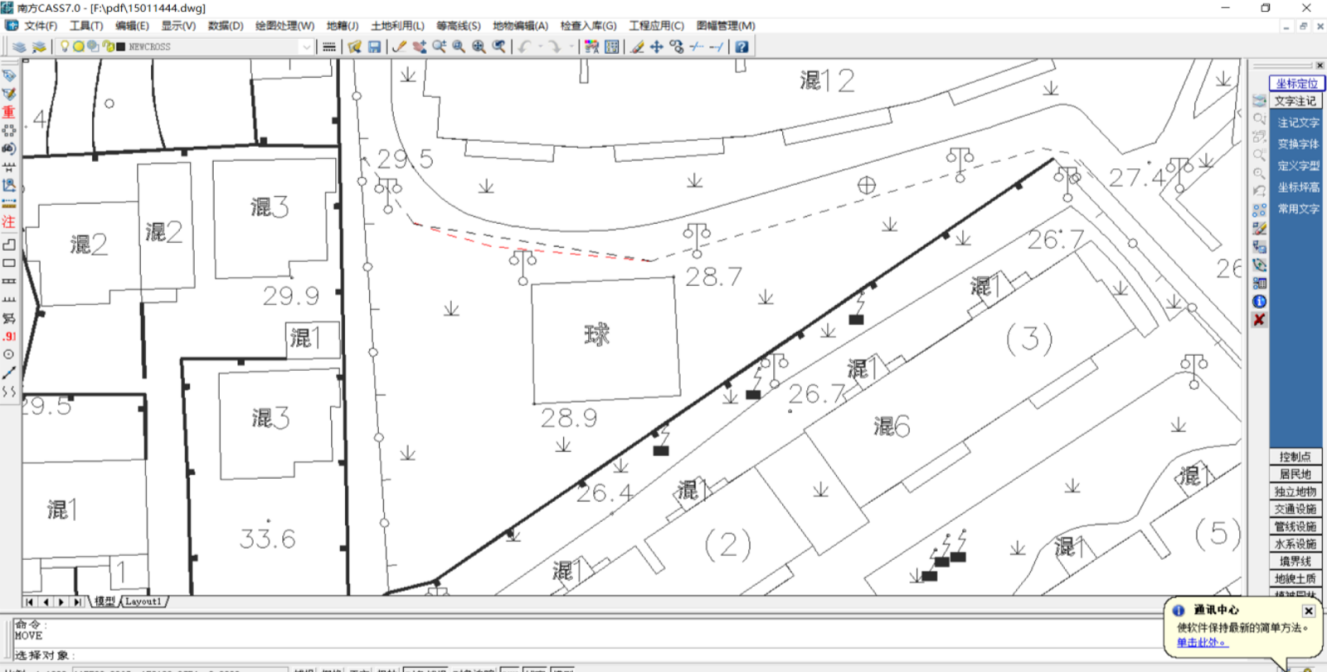Select the Pan (move cross arrows) tool

(656, 47)
